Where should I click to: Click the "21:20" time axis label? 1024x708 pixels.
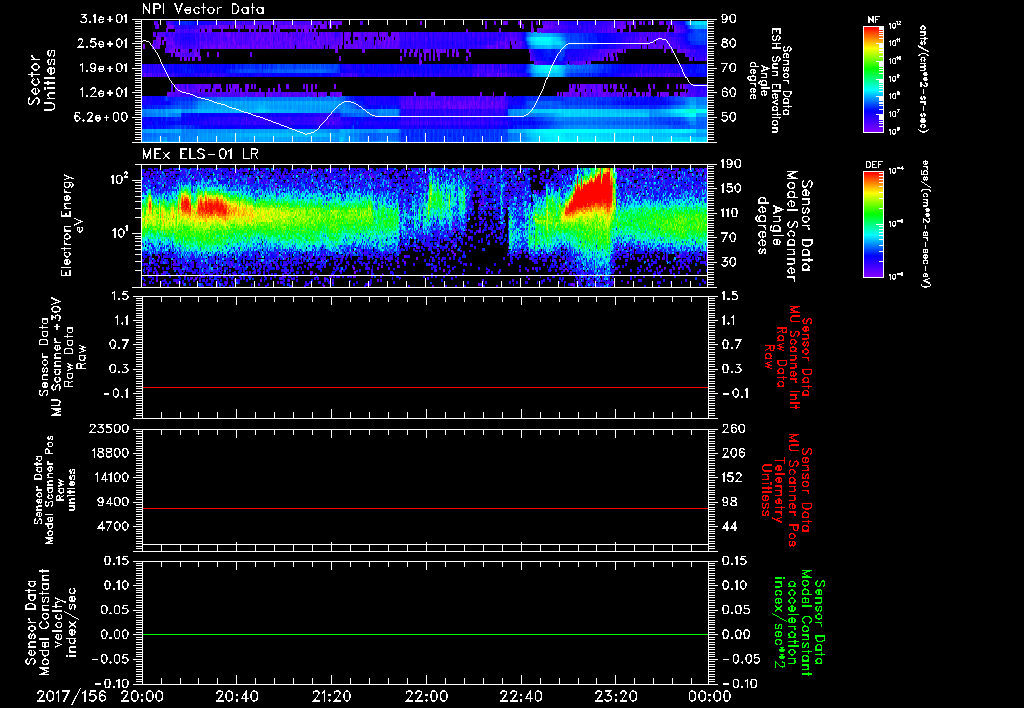(331, 696)
